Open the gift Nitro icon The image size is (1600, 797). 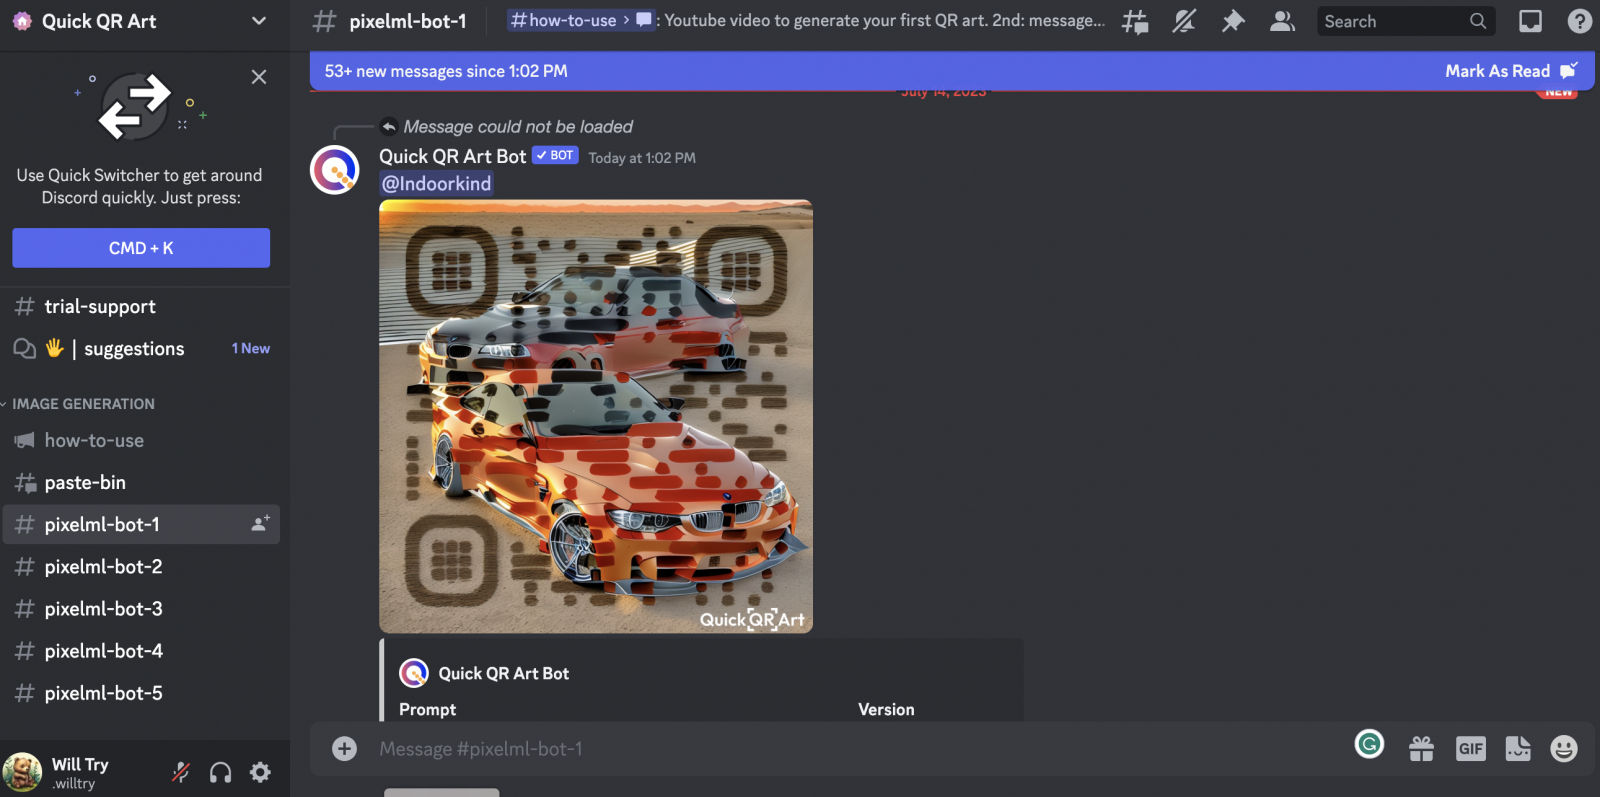point(1421,749)
